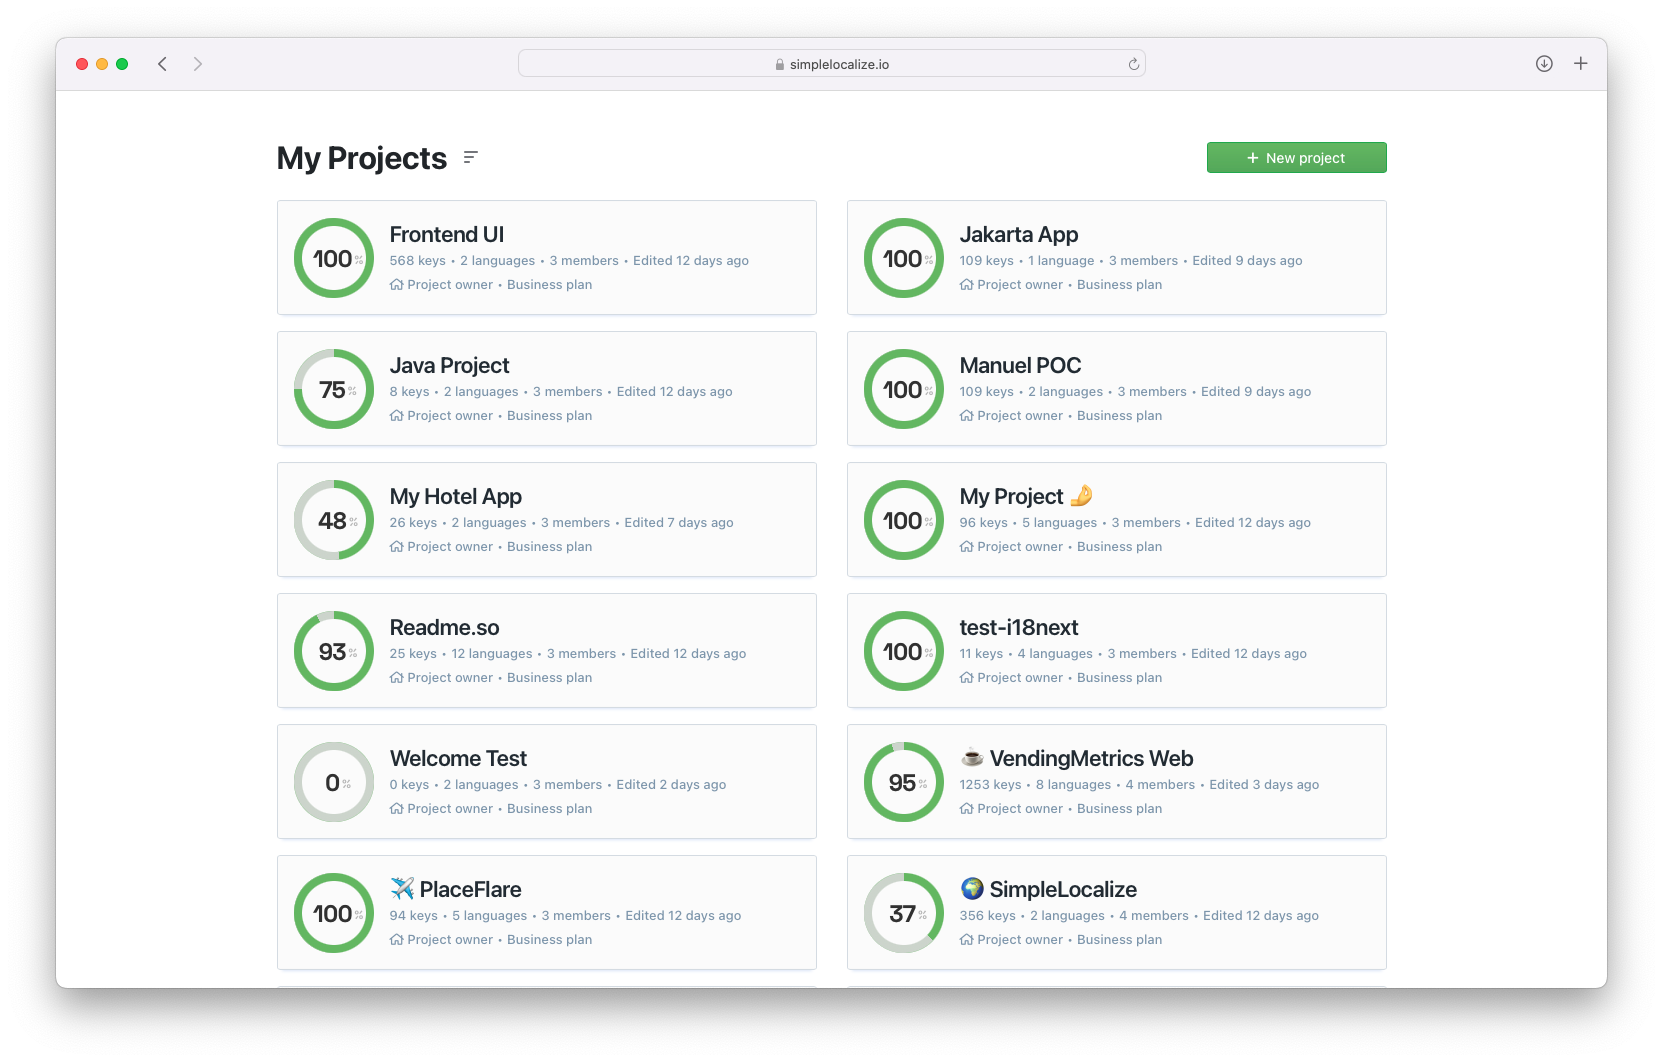Click the 100% progress ring of Jakarta App
Viewport: 1663px width, 1062px height.
point(904,258)
